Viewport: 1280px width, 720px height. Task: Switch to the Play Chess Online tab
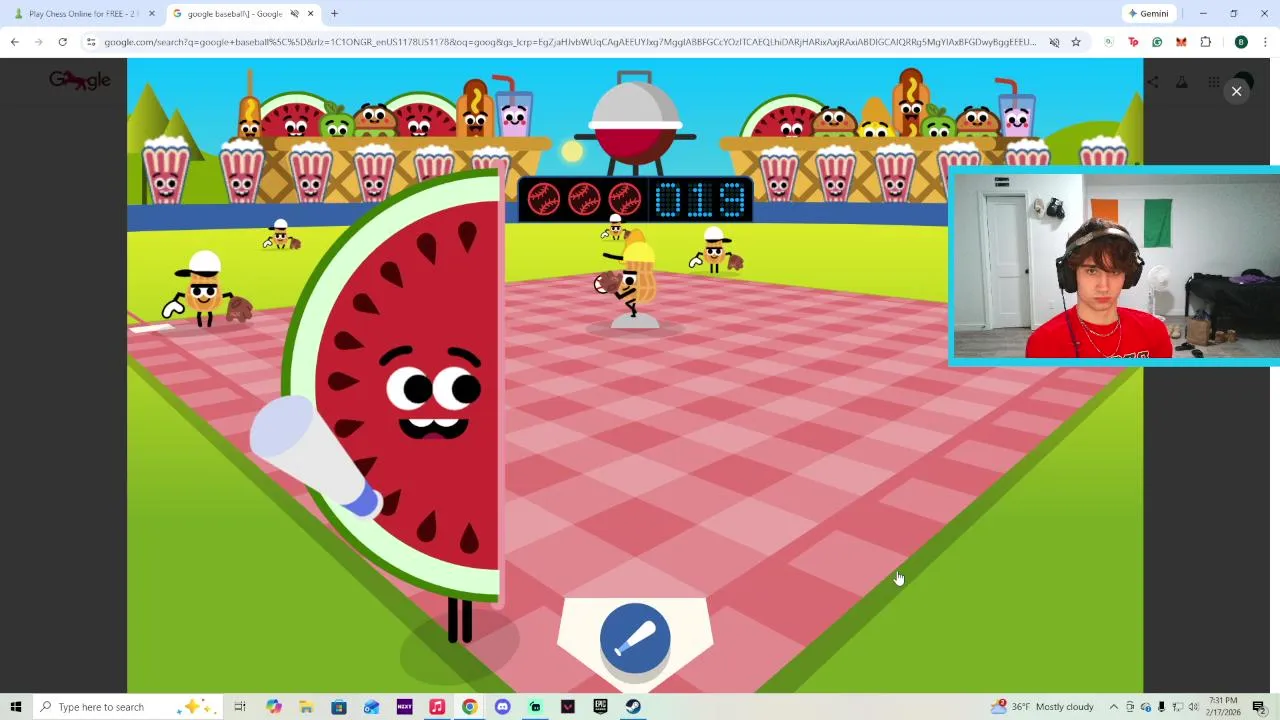[x=84, y=14]
